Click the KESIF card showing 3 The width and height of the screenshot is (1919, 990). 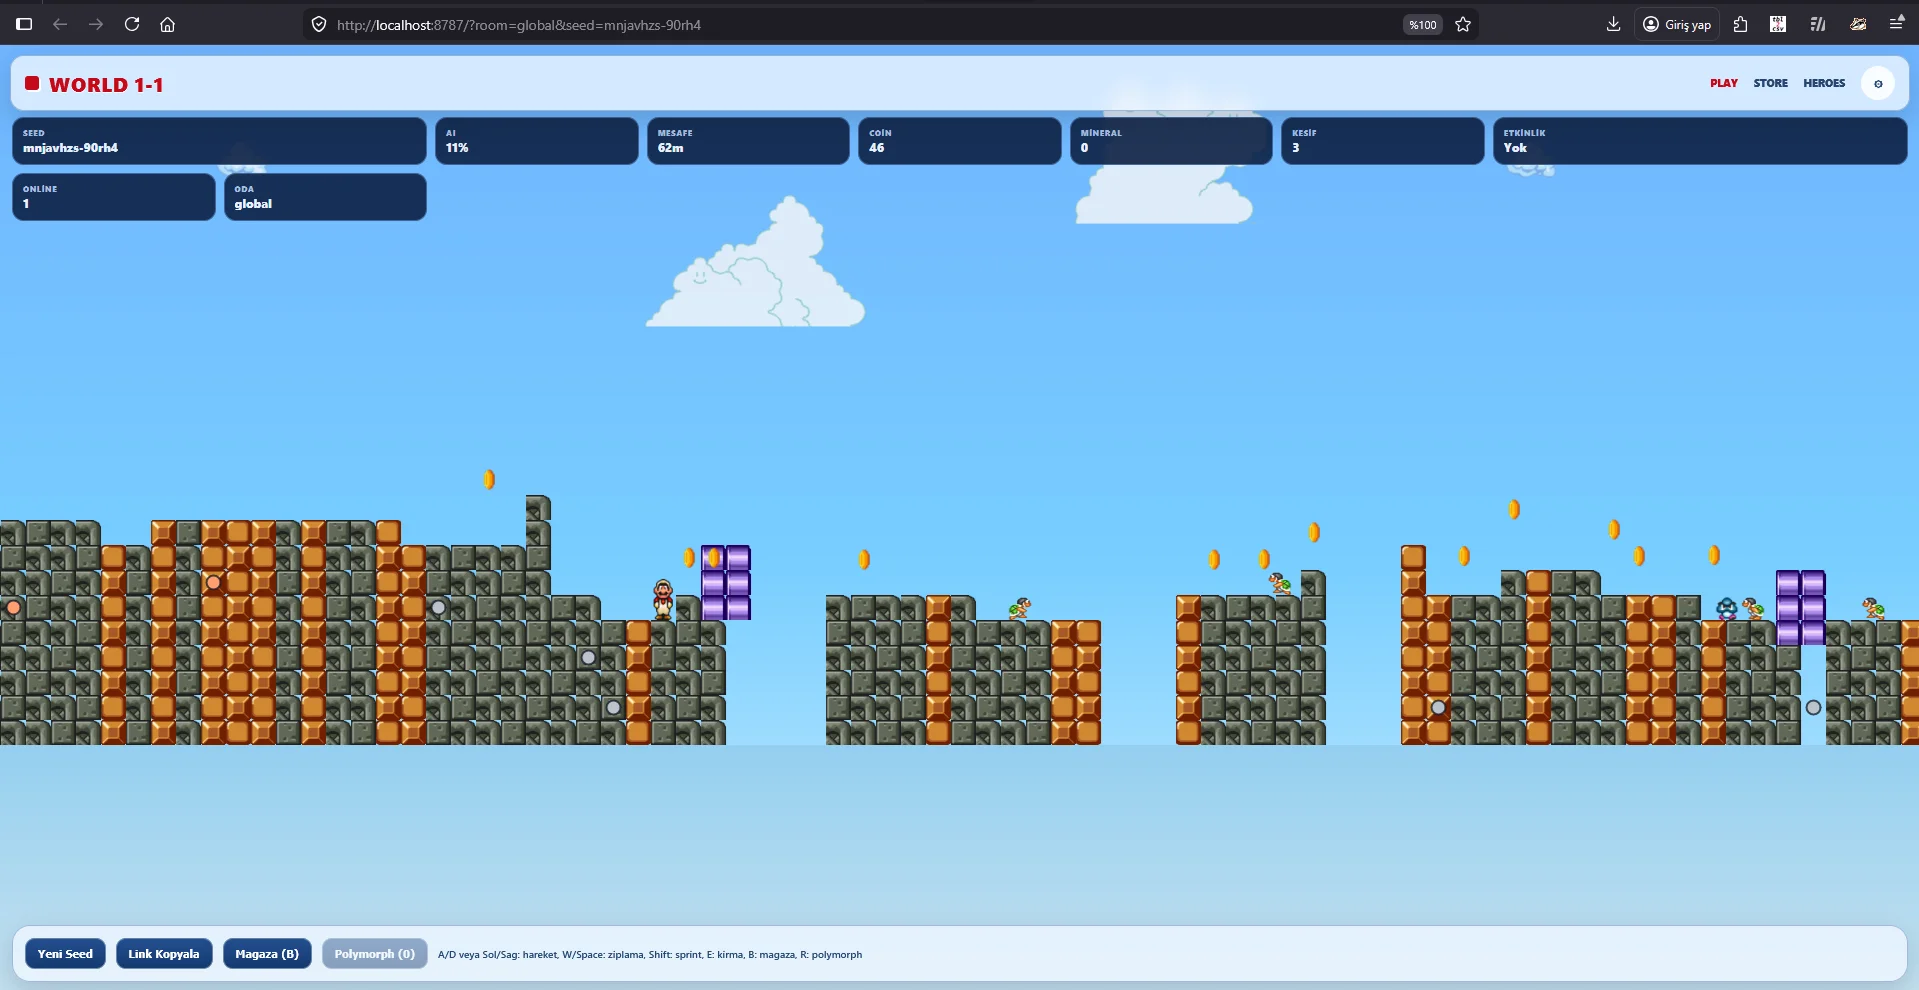(x=1382, y=141)
